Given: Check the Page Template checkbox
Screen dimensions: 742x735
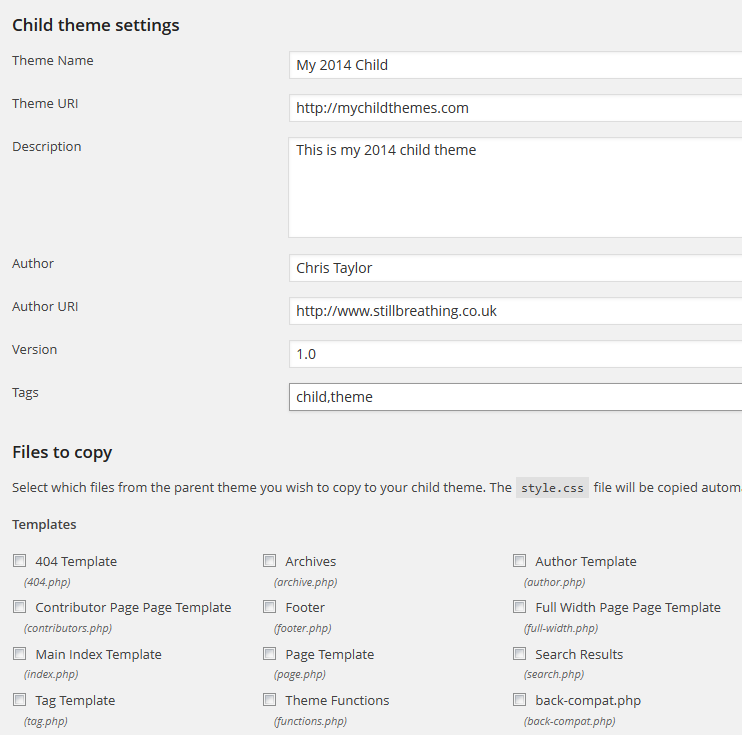Looking at the screenshot, I should point(269,654).
